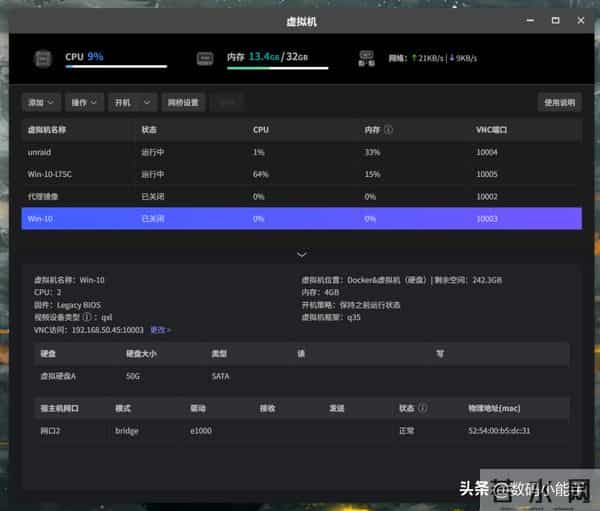This screenshot has height=511, width=600.
Task: Click the VNC address 192.168.50.45:10003
Action: (108, 330)
